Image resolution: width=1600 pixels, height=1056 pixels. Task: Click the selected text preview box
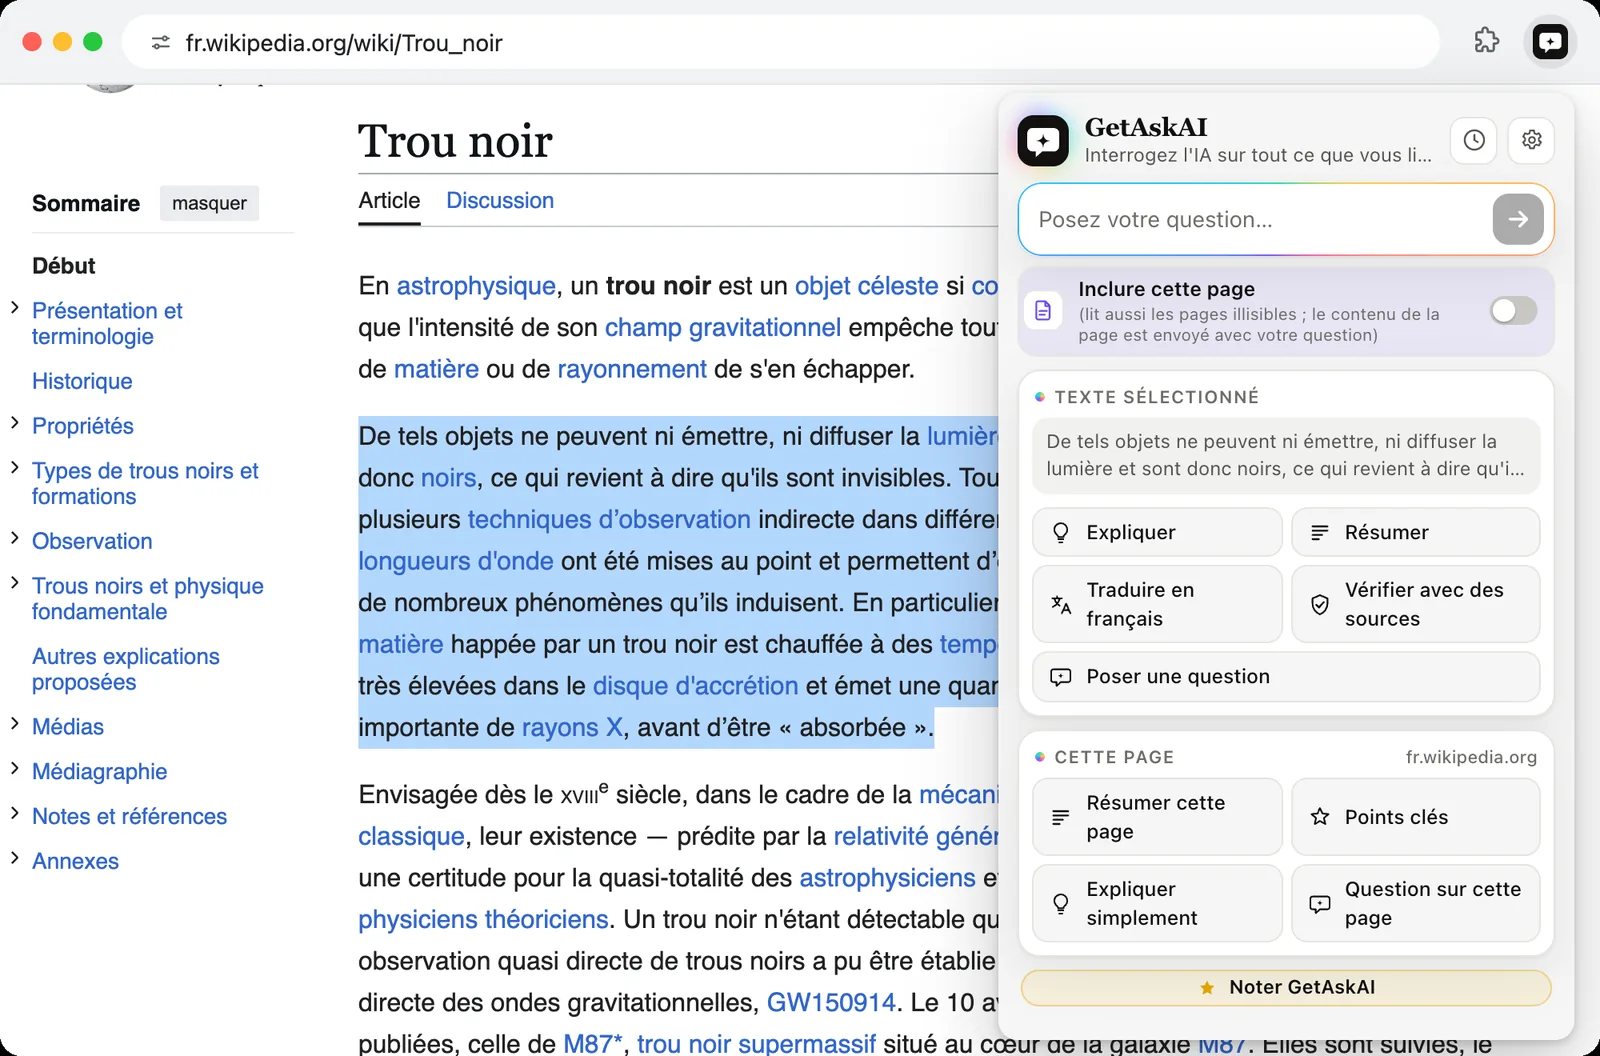(x=1286, y=455)
